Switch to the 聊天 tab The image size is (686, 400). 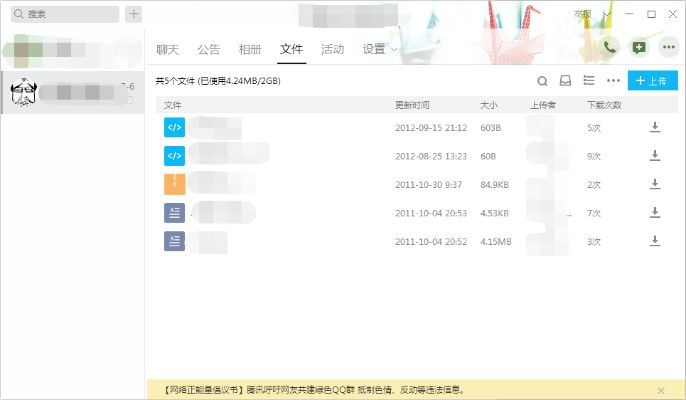click(168, 49)
